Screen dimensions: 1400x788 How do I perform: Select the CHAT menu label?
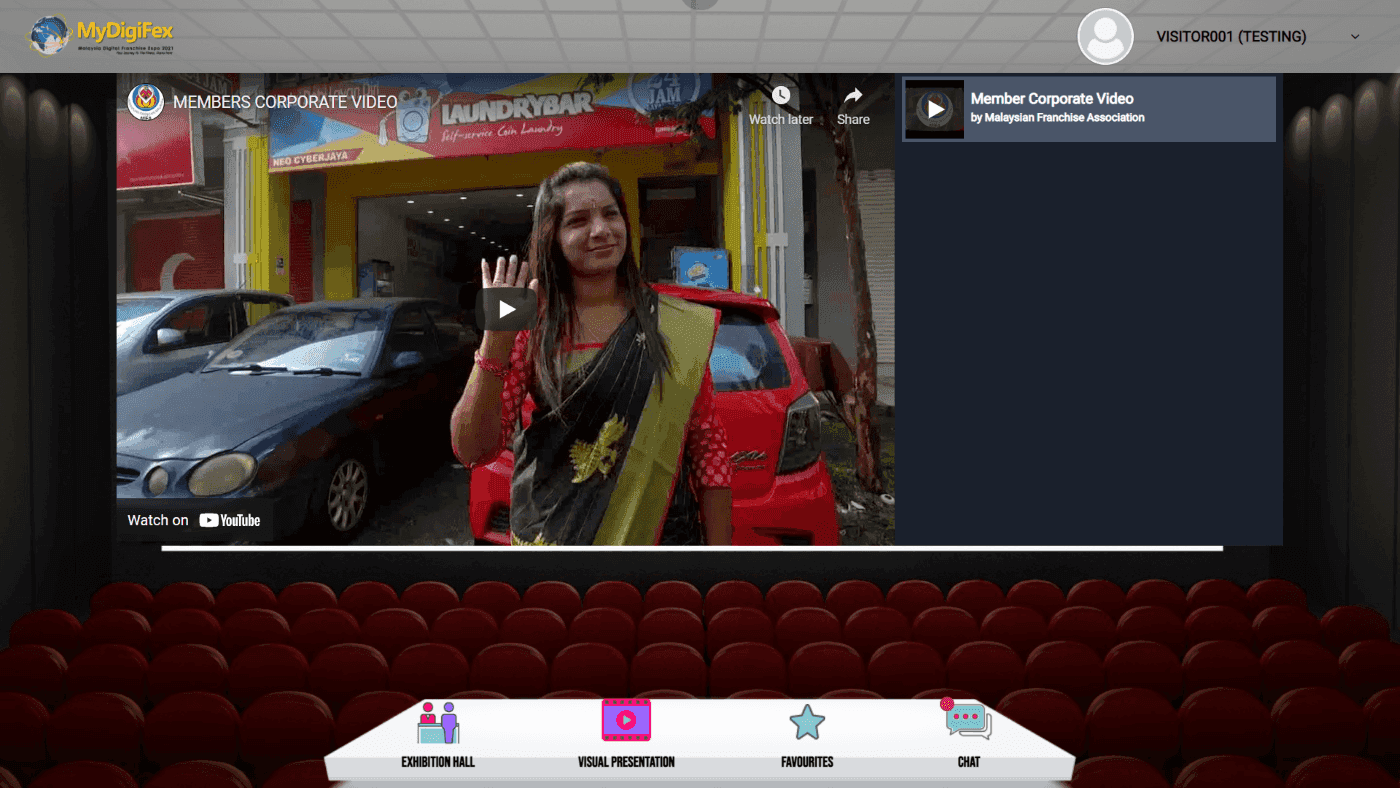click(967, 761)
